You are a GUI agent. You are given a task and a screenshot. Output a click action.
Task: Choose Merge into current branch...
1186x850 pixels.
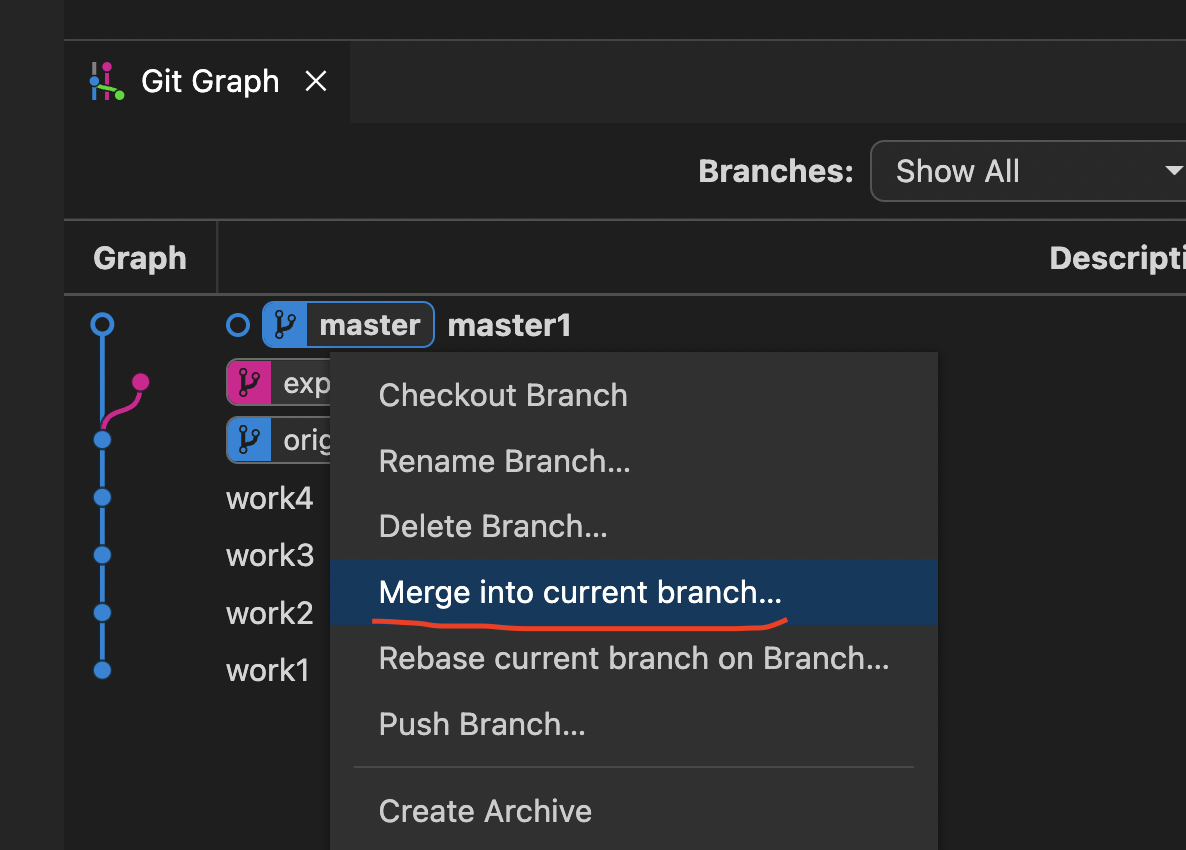click(634, 592)
